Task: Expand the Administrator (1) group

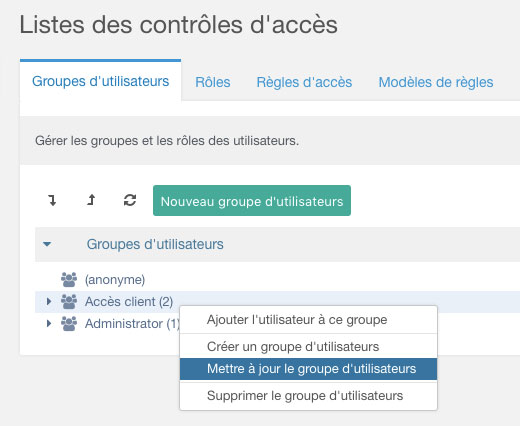Action: 49,323
